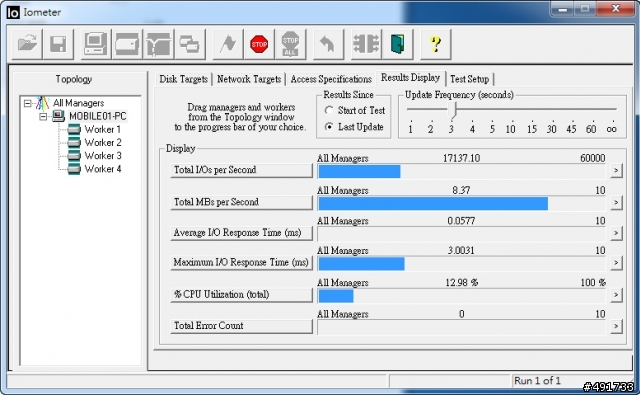
Task: Click MOBILE01-PC computer icon
Action: (x=58, y=116)
